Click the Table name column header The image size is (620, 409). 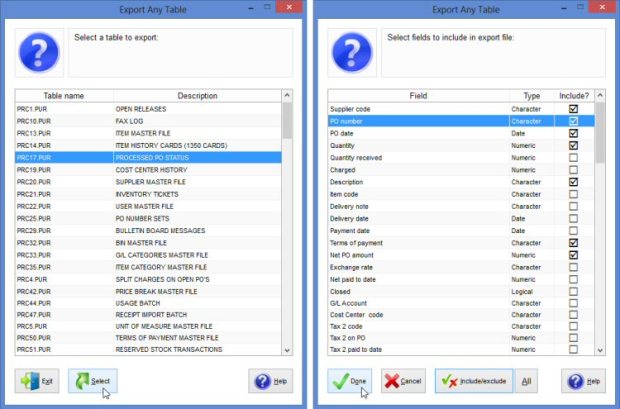pyautogui.click(x=64, y=96)
